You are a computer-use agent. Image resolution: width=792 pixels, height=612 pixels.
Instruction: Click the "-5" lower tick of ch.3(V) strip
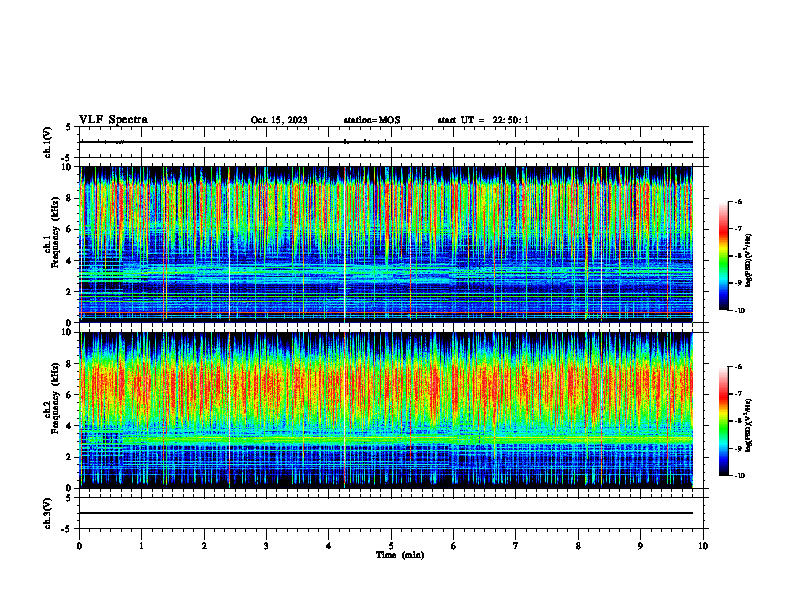(67, 529)
